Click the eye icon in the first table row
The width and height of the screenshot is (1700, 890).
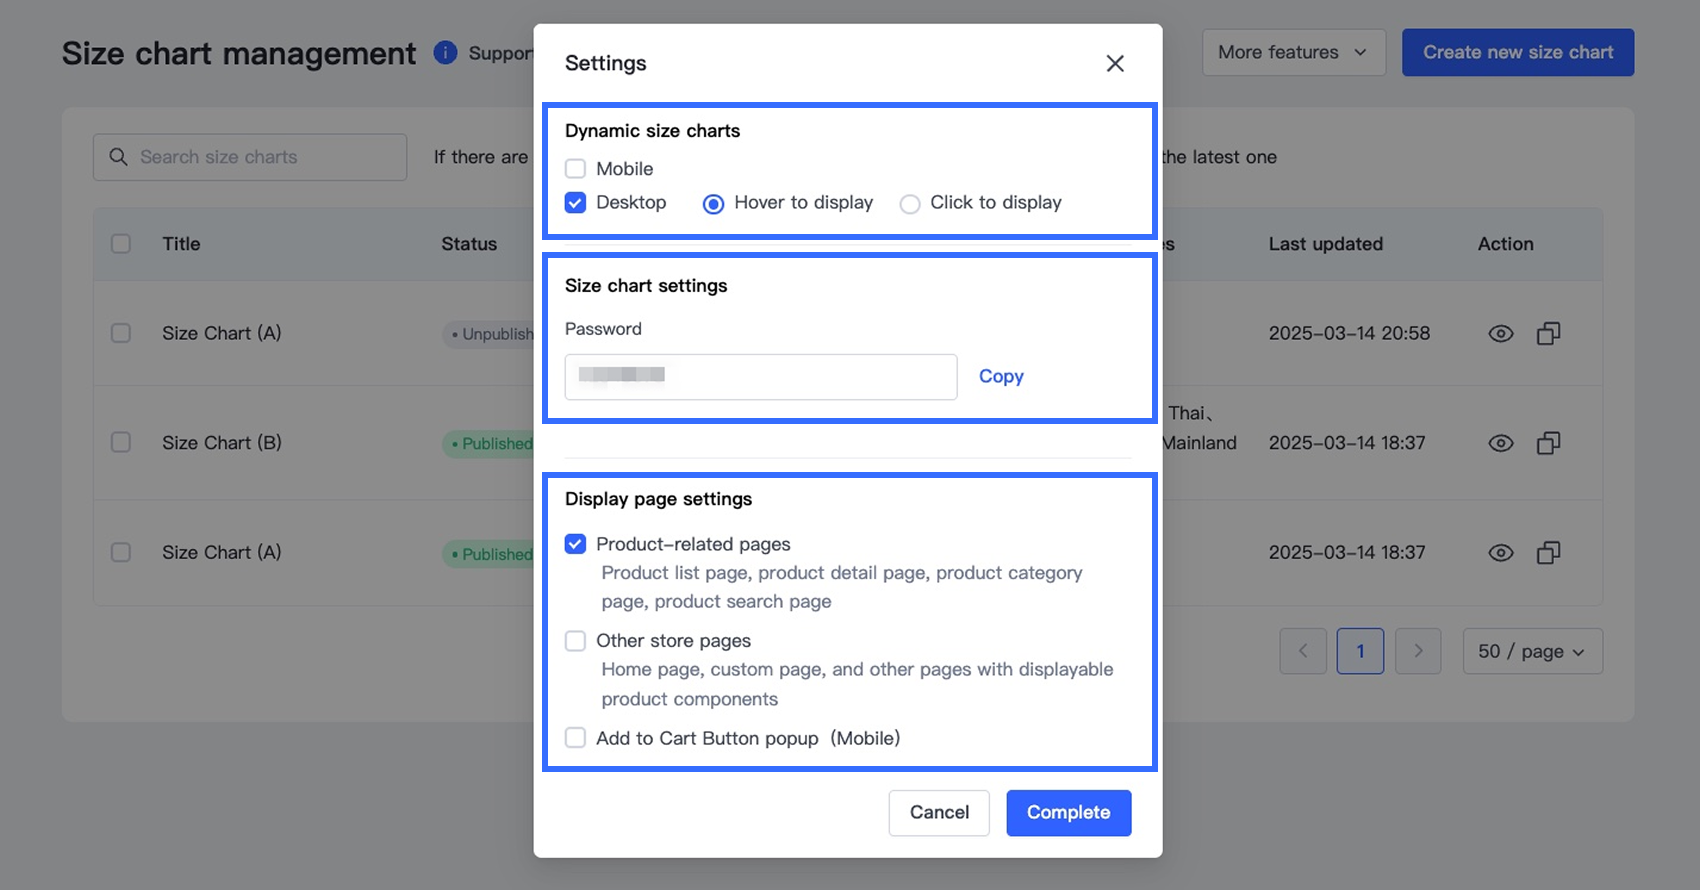[1500, 334]
